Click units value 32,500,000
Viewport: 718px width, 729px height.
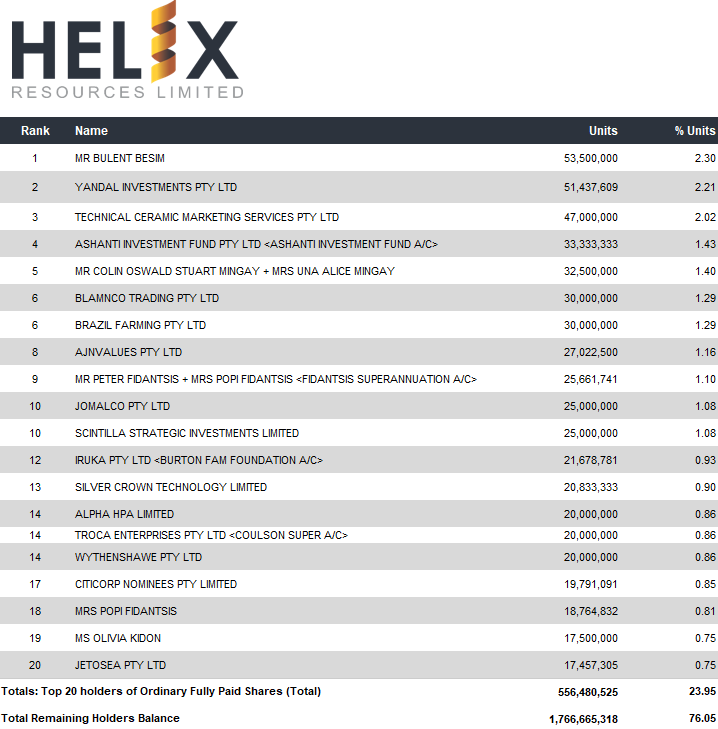tap(591, 271)
